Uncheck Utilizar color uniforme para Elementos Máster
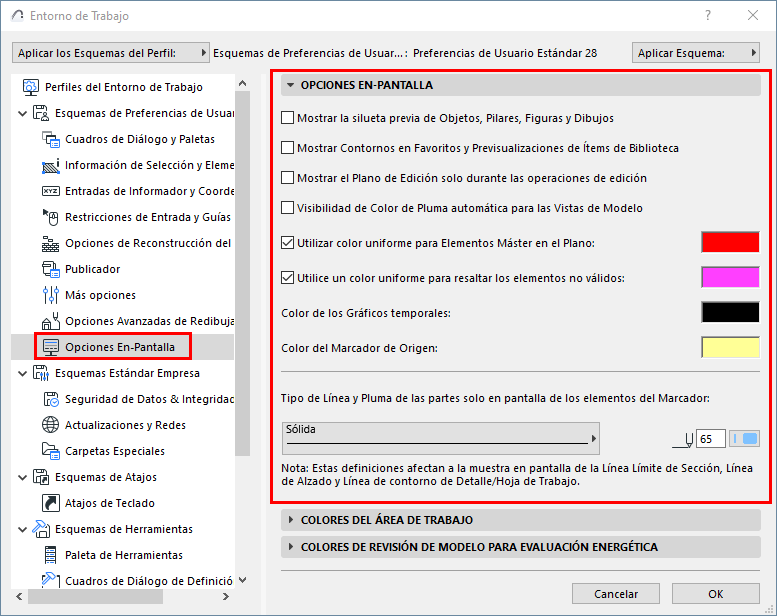 [x=287, y=243]
